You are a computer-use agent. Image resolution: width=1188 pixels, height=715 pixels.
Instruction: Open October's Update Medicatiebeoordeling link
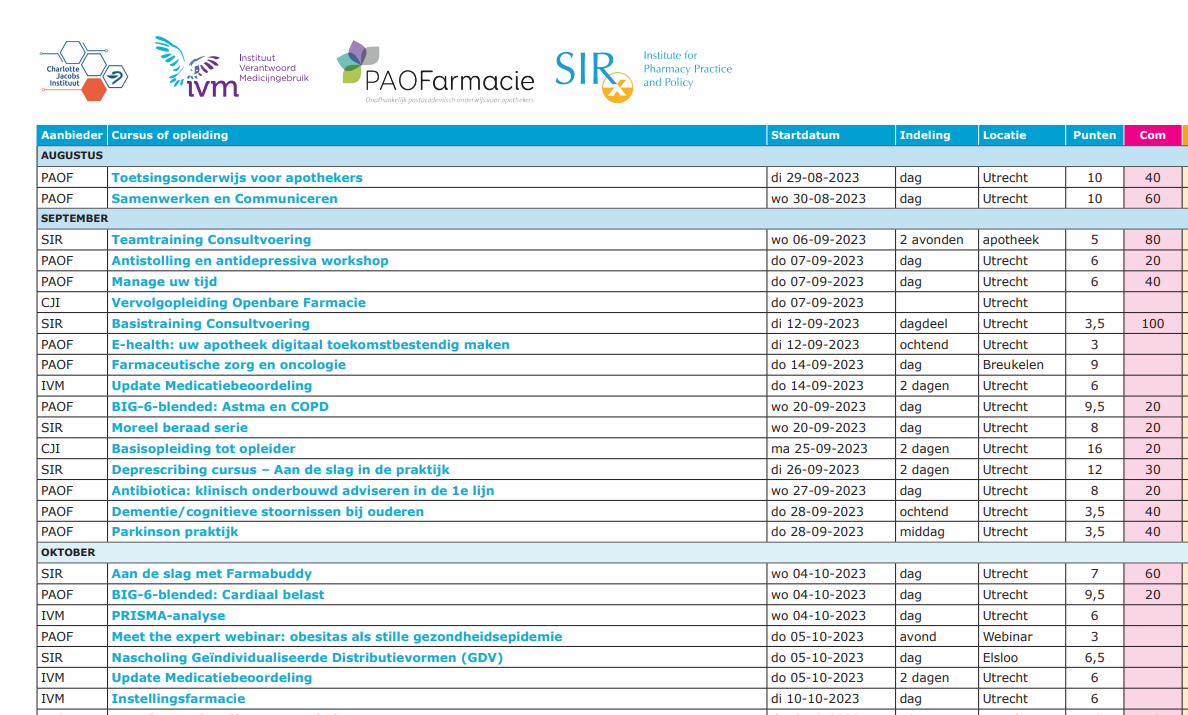211,679
